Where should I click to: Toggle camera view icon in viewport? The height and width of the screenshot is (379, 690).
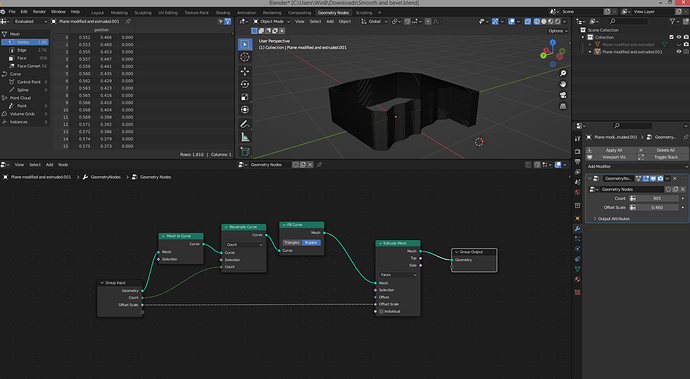[563, 95]
